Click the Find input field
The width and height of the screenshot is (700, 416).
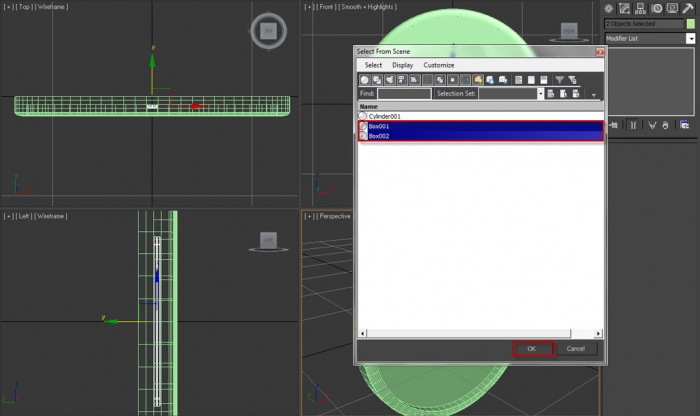point(404,94)
